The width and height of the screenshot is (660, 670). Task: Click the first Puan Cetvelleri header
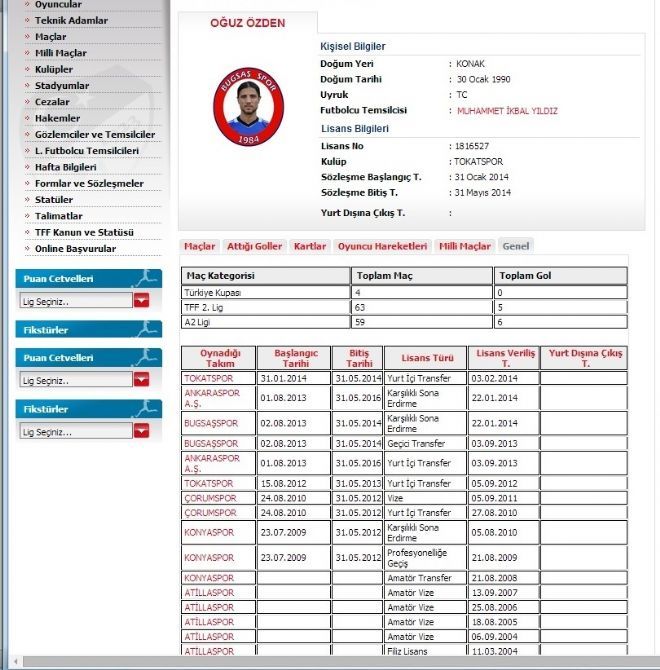coord(89,279)
